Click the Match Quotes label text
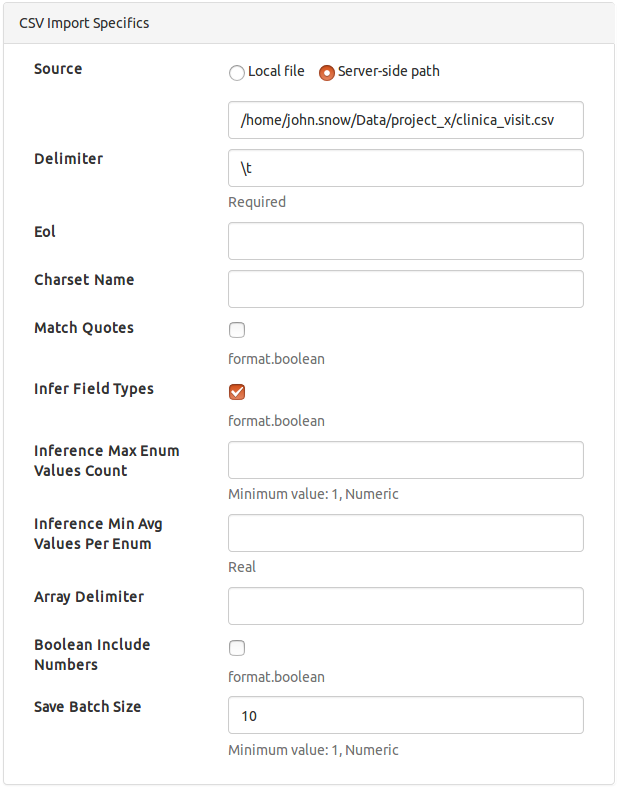 click(x=84, y=328)
